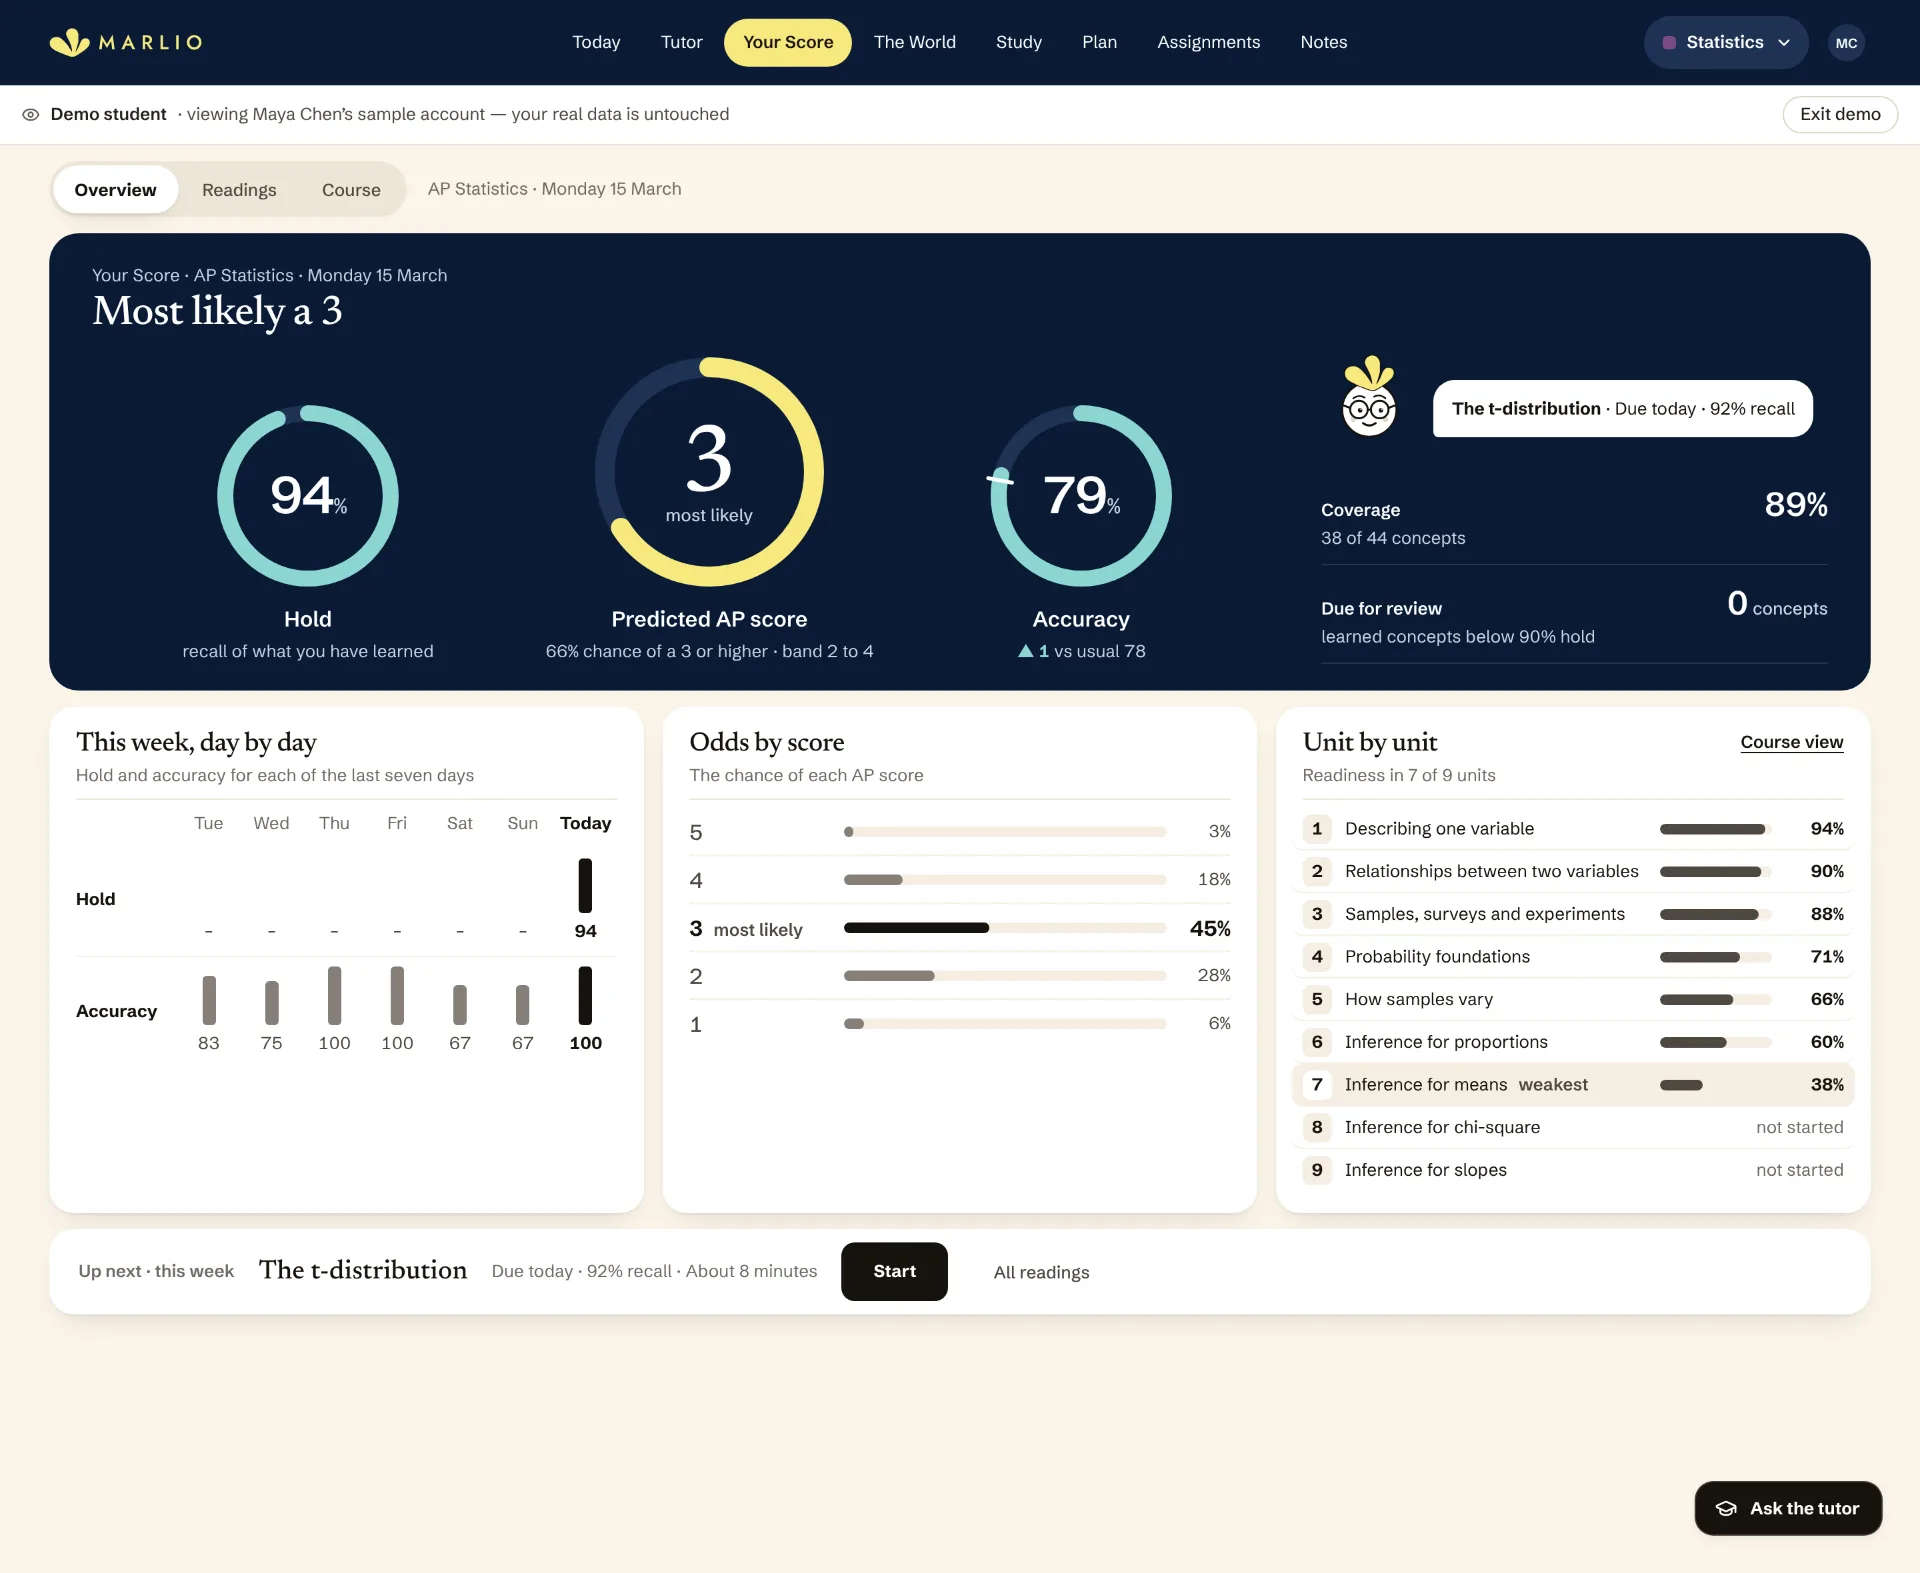This screenshot has height=1573, width=1920.
Task: Open Assignments in top navigation
Action: tap(1208, 42)
